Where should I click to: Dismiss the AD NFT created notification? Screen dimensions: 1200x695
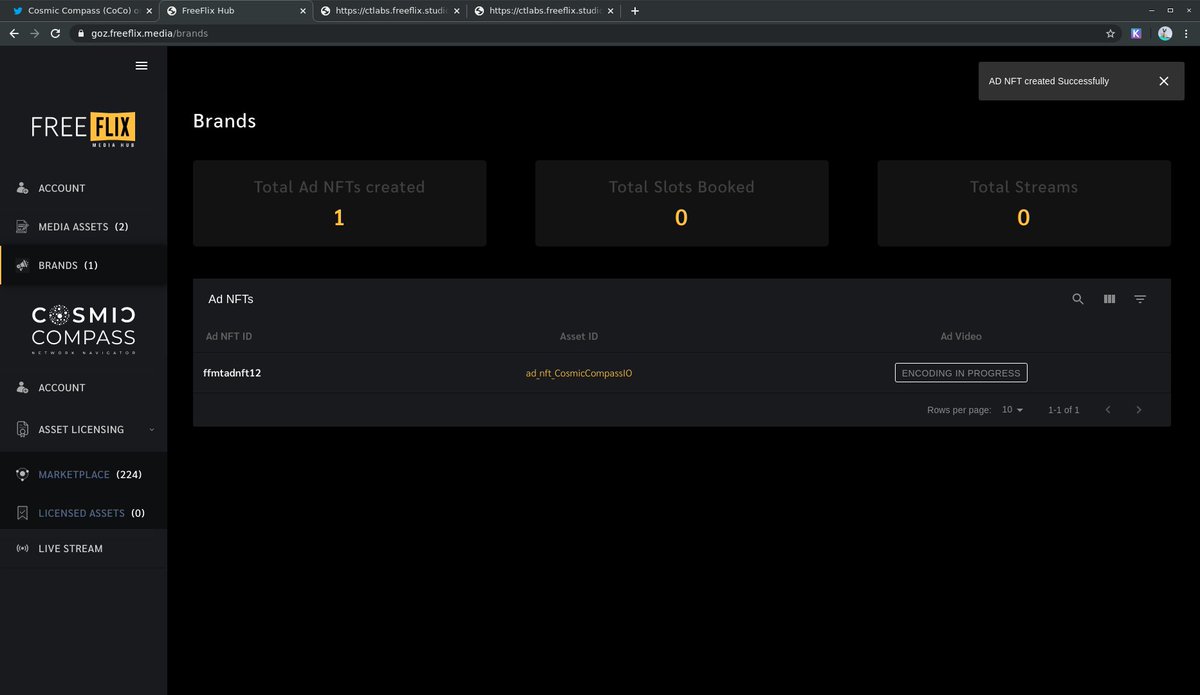(x=1164, y=81)
